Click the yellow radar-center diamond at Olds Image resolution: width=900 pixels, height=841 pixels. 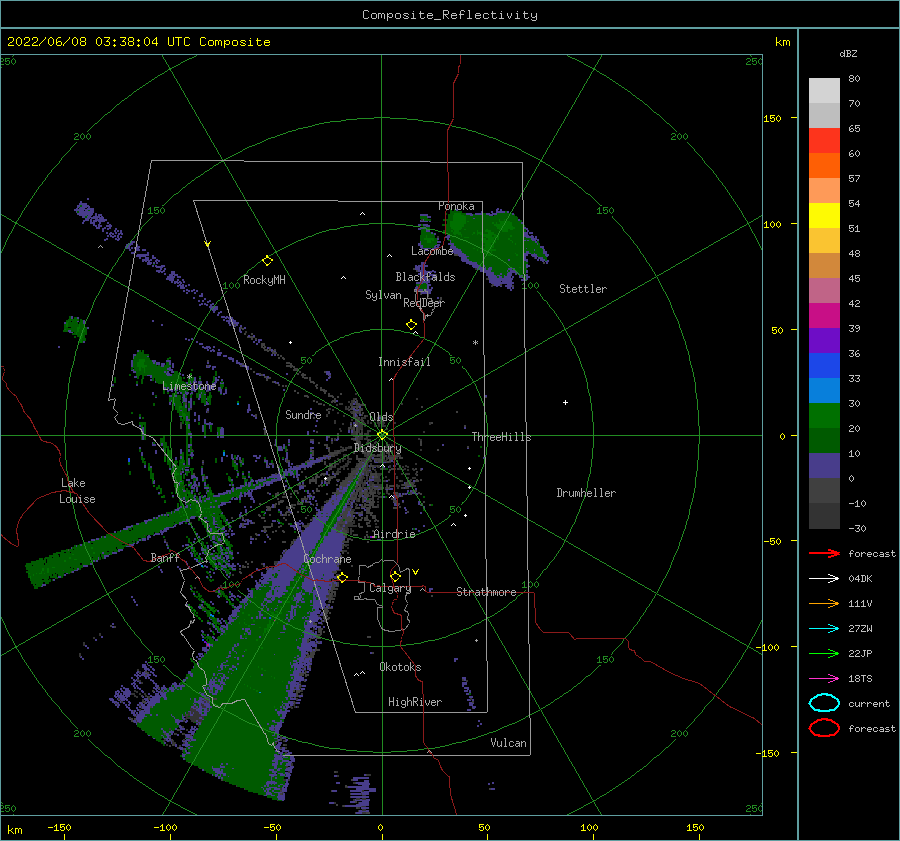[x=382, y=435]
